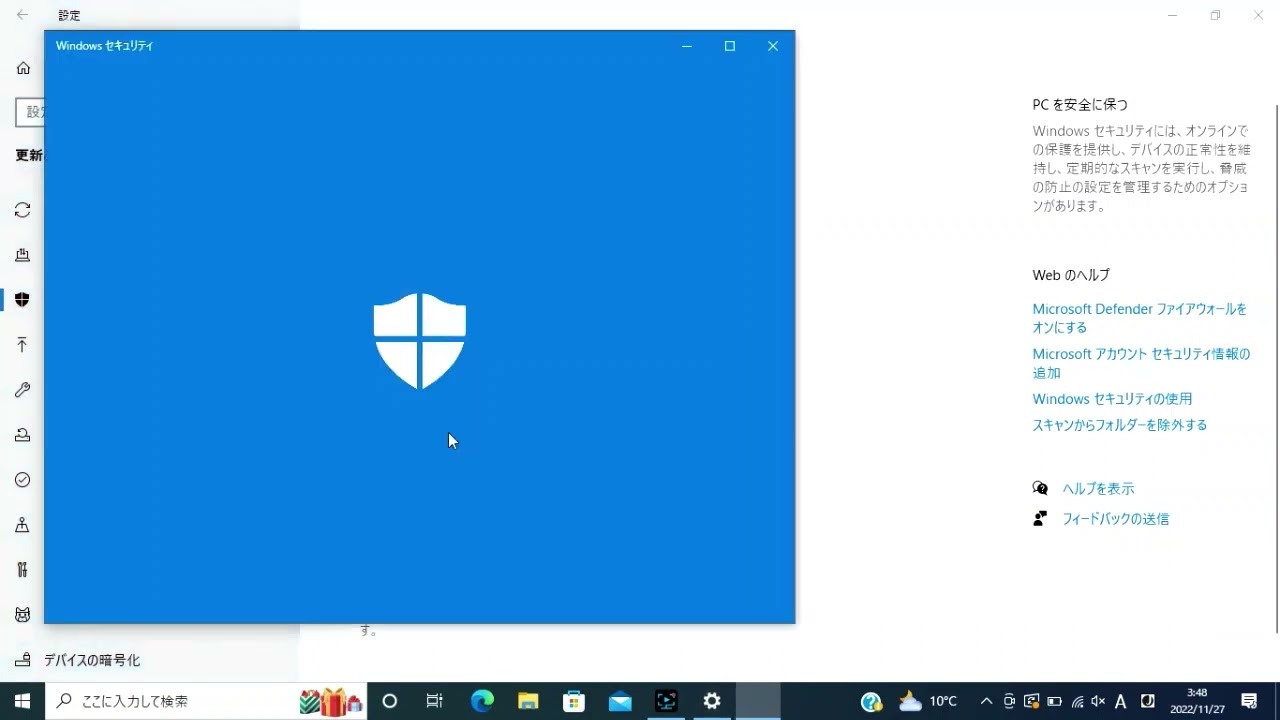Minimize the Windows セキュリティ window
The image size is (1280, 720).
pyautogui.click(x=687, y=46)
